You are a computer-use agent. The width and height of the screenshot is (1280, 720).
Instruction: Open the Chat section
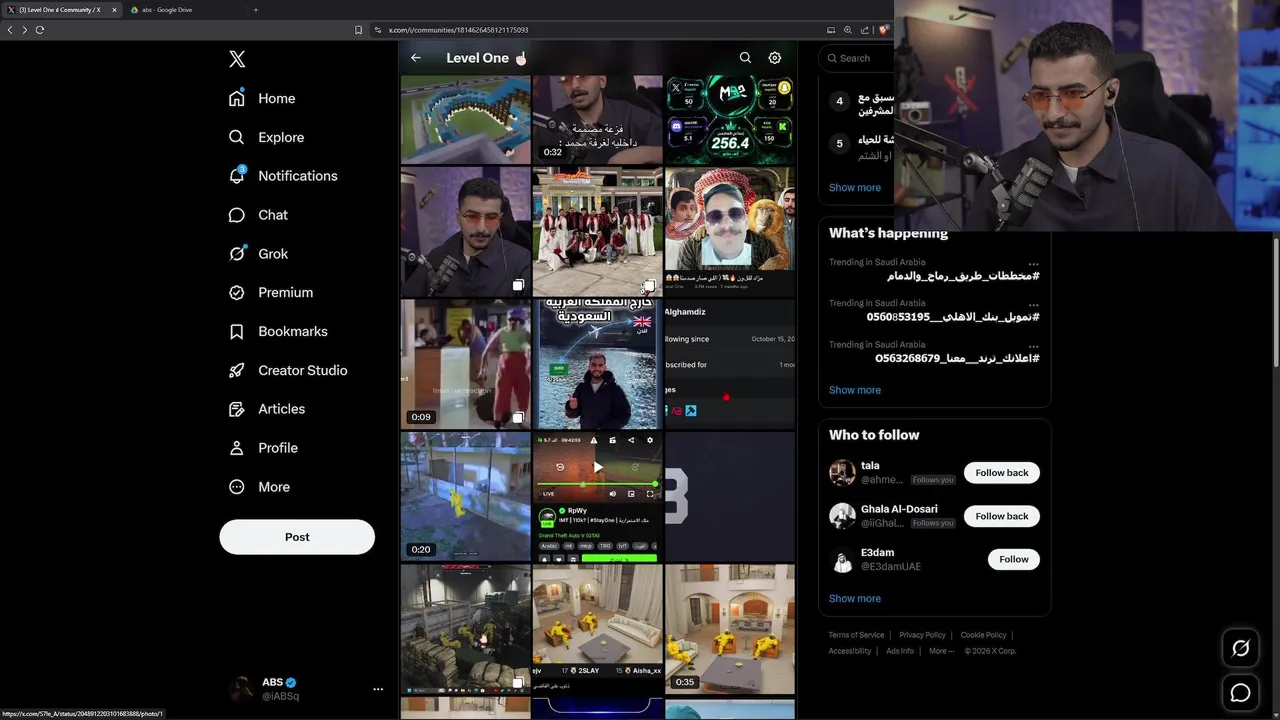[x=258, y=215]
